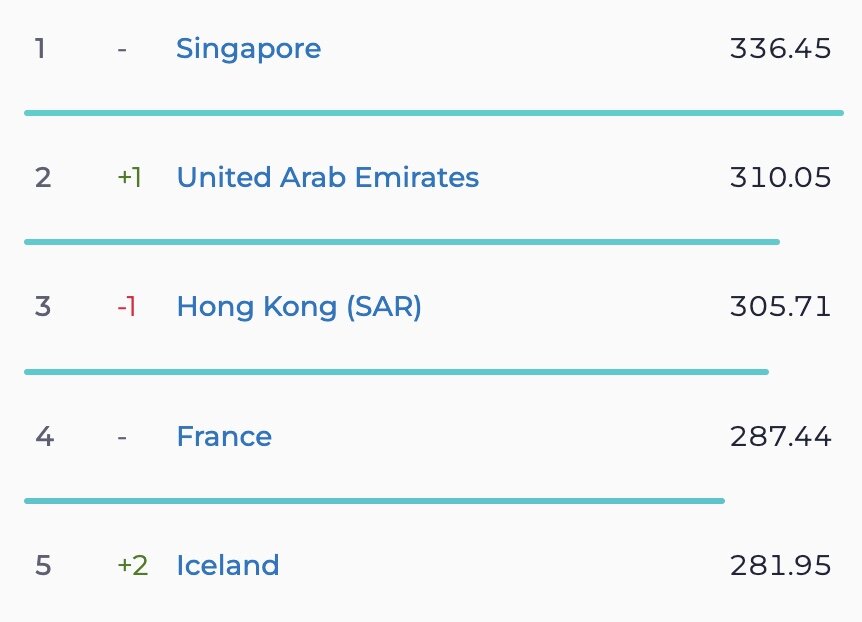The image size is (862, 622).
Task: Click the 281.95 speed value
Action: (x=780, y=565)
